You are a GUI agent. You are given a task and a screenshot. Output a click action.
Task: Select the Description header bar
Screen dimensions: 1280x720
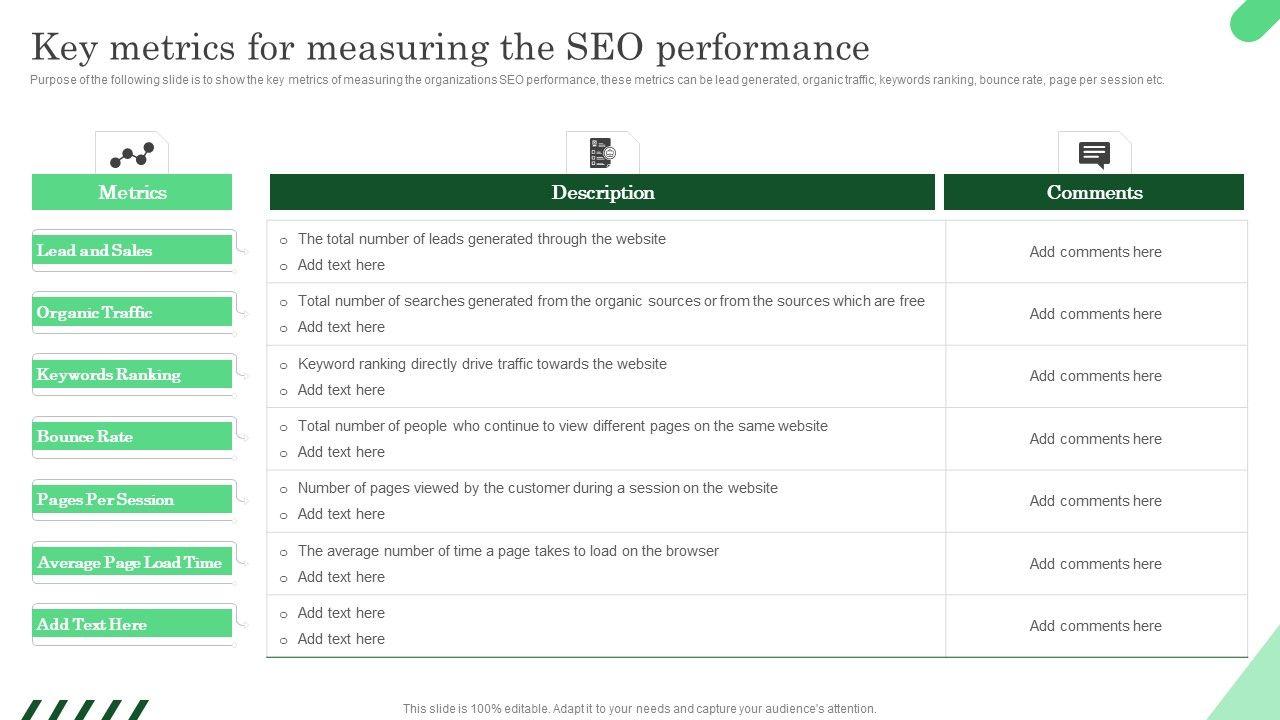click(x=602, y=192)
